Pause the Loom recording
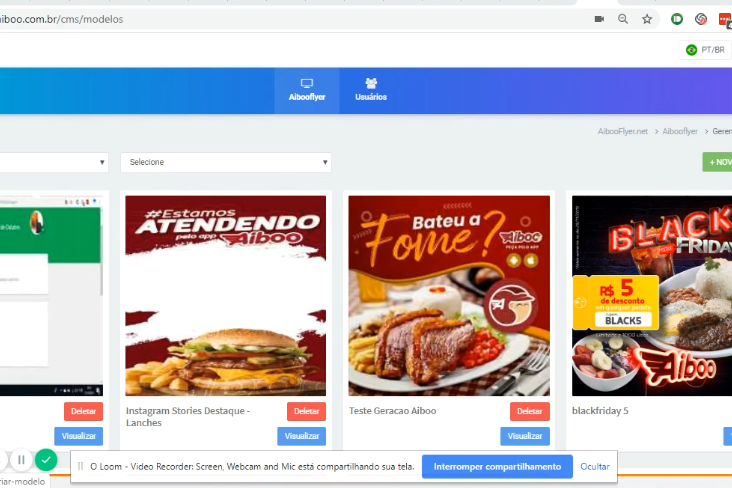732x488 pixels. pyautogui.click(x=21, y=460)
